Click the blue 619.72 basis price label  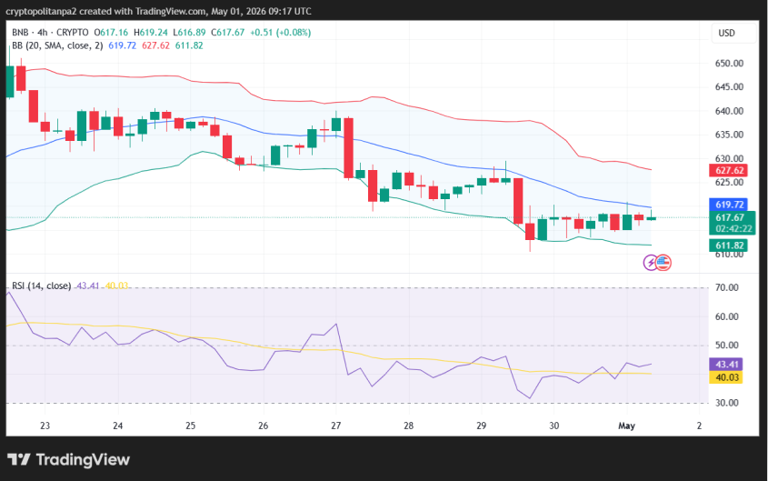point(729,205)
